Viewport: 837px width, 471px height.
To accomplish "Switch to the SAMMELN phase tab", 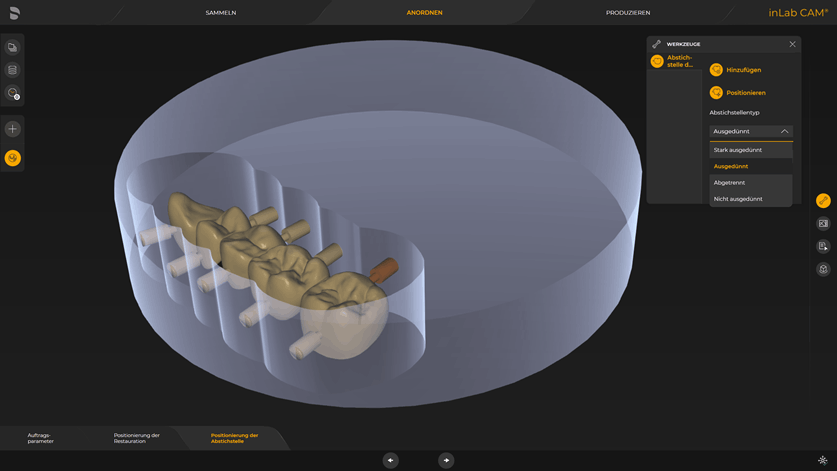I will pyautogui.click(x=221, y=13).
